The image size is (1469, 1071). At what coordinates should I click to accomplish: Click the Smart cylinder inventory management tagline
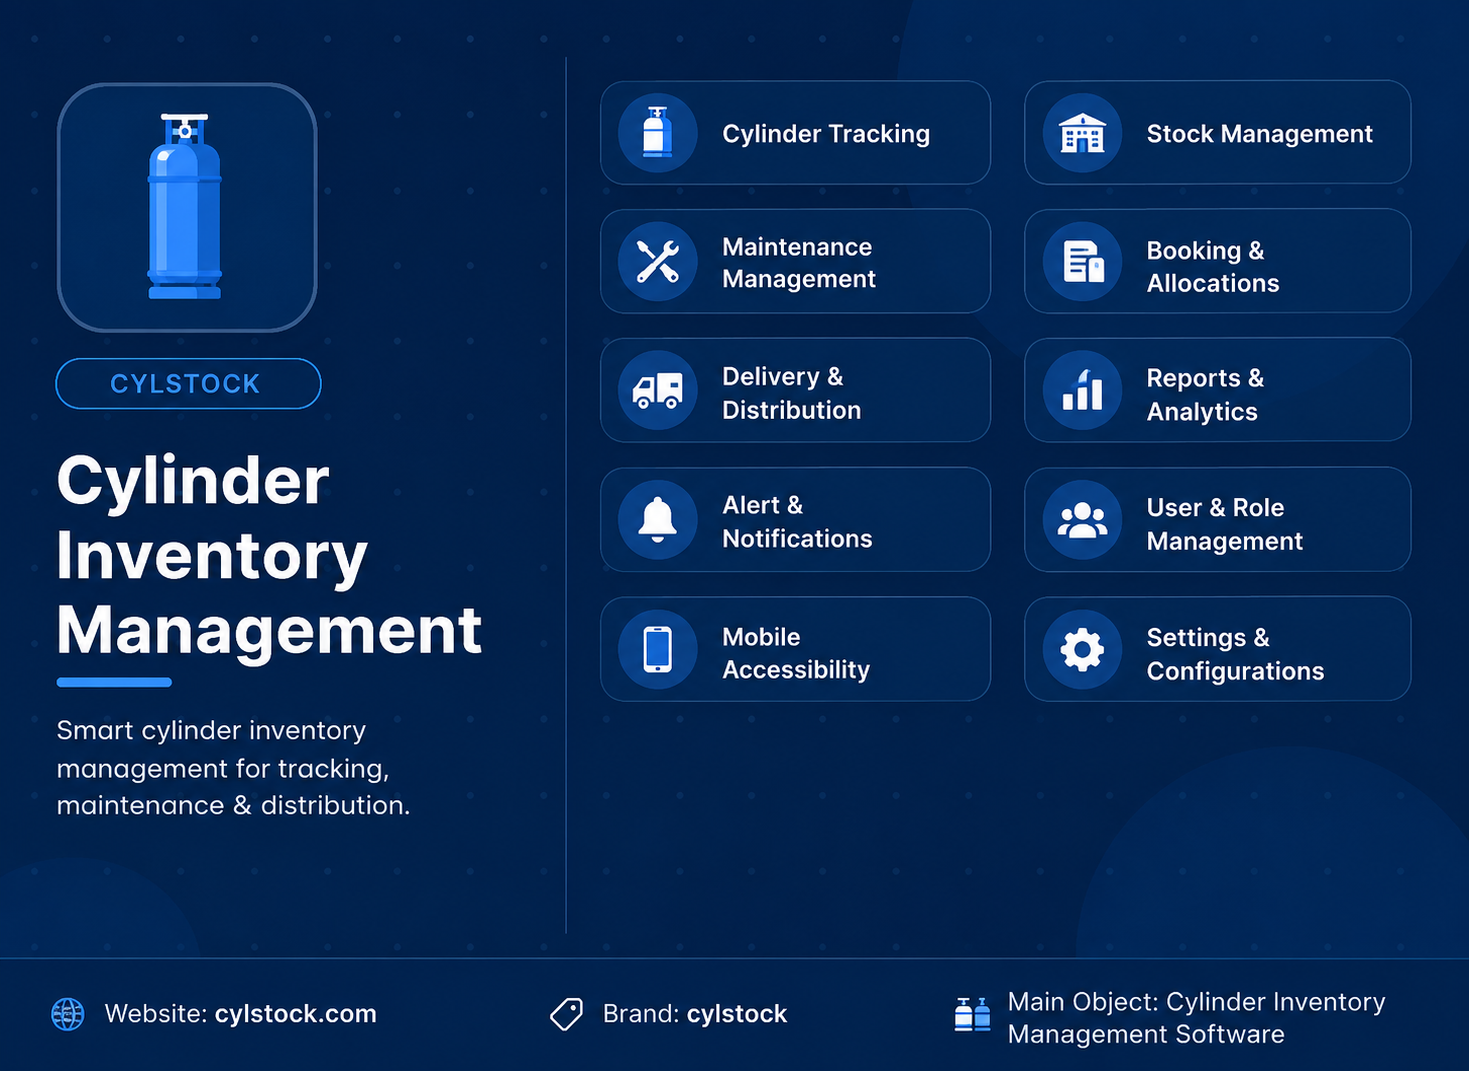233,768
